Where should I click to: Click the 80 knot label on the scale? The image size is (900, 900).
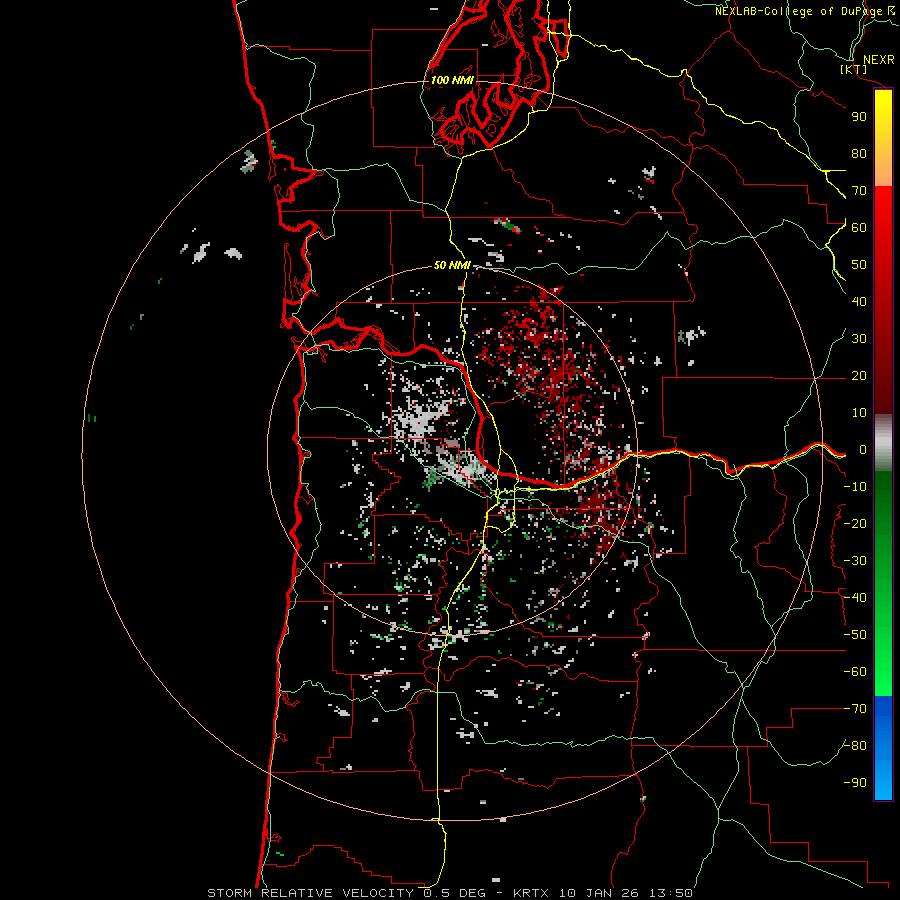[x=859, y=153]
